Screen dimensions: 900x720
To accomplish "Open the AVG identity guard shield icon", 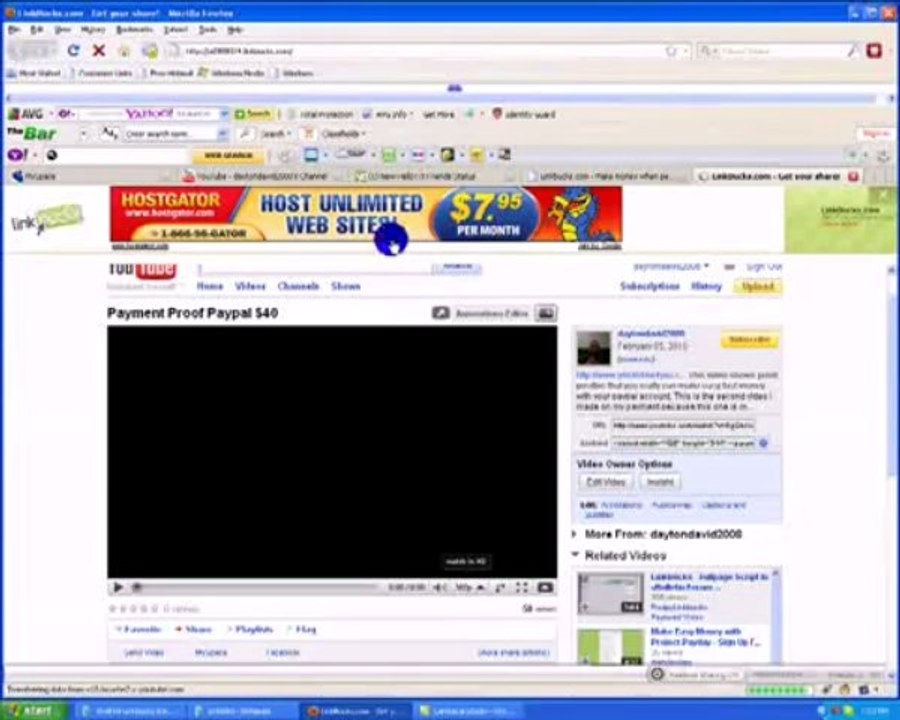I will (497, 114).
